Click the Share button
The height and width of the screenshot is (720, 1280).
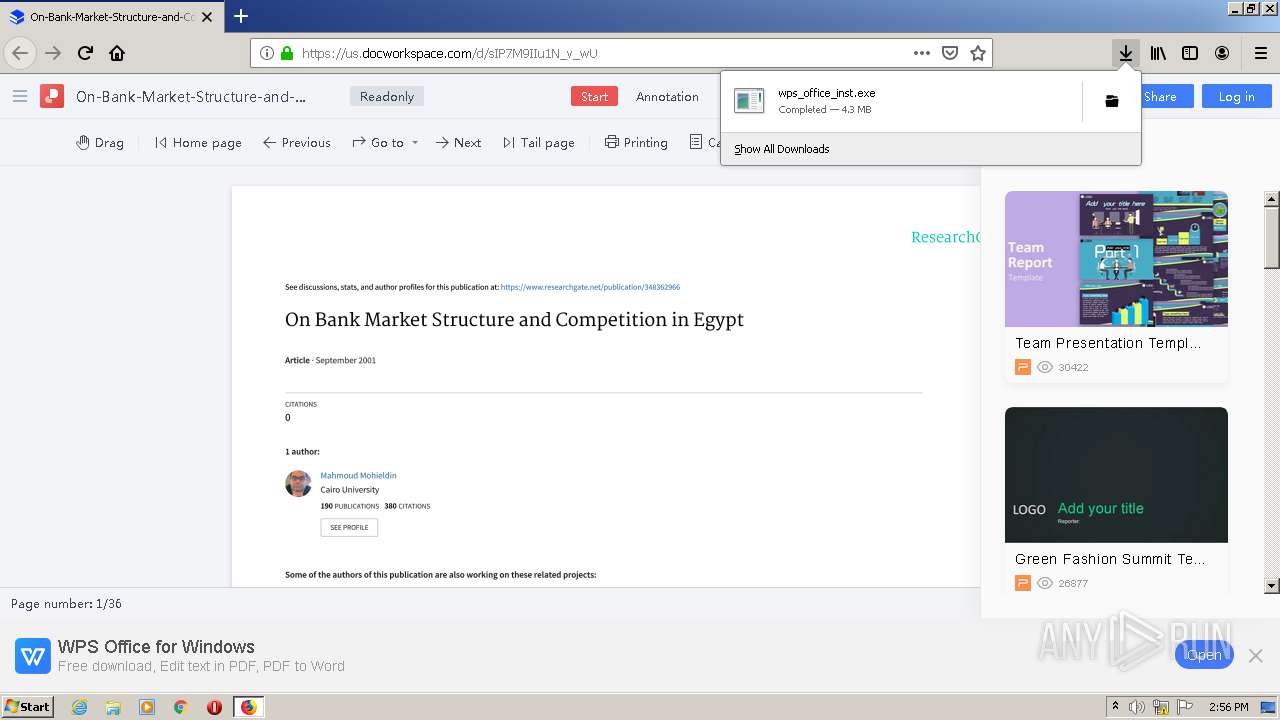tap(1160, 96)
